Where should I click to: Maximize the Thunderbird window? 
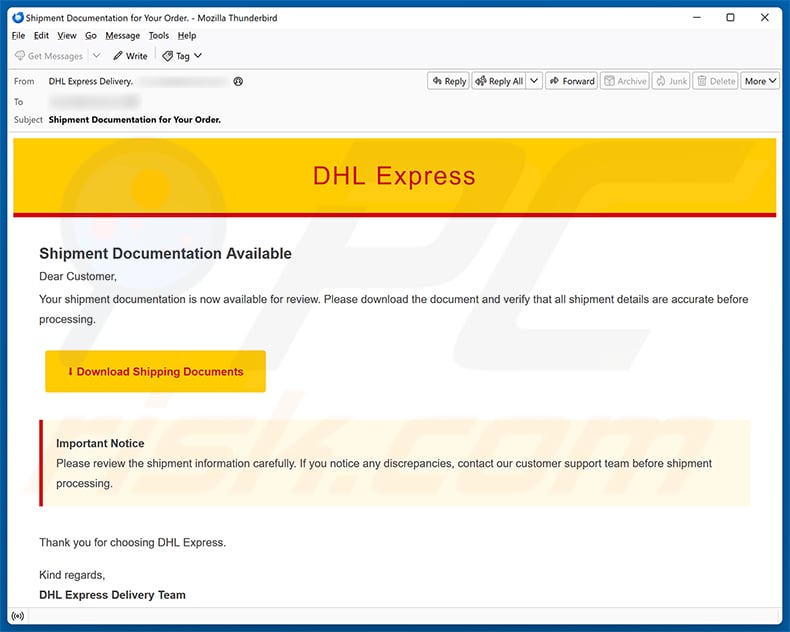point(730,18)
